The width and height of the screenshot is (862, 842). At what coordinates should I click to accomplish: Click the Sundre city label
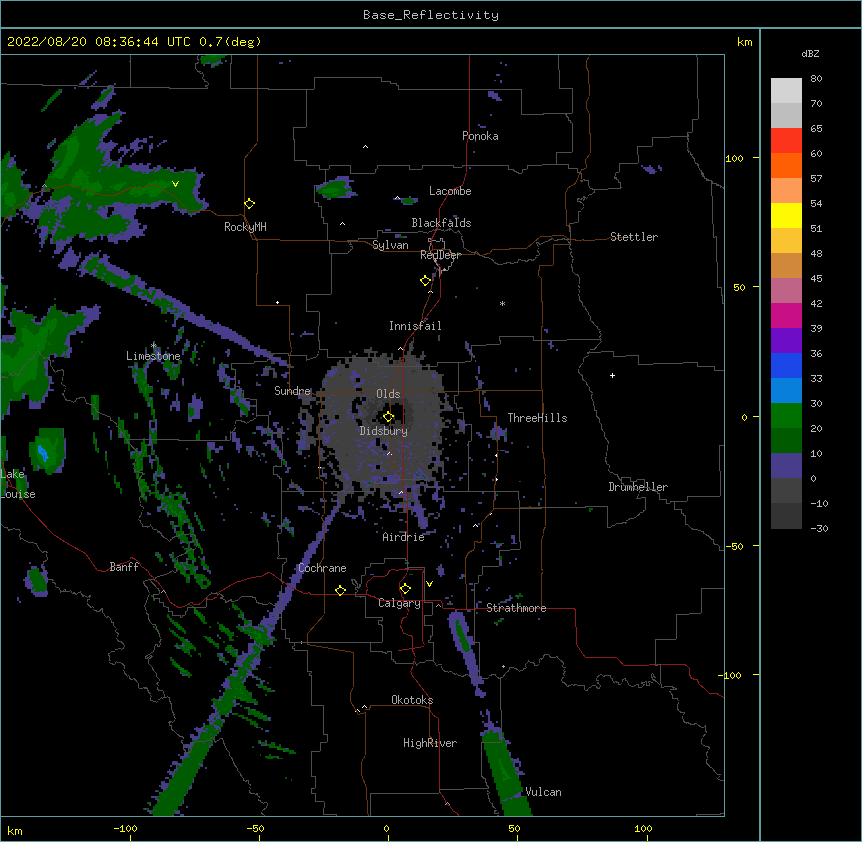click(292, 391)
